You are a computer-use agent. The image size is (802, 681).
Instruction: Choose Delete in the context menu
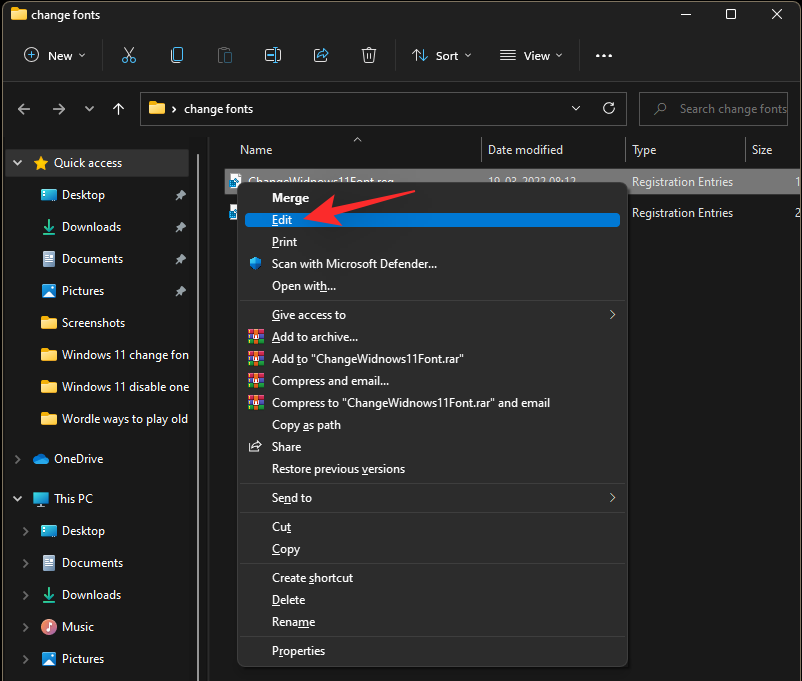pos(432,600)
